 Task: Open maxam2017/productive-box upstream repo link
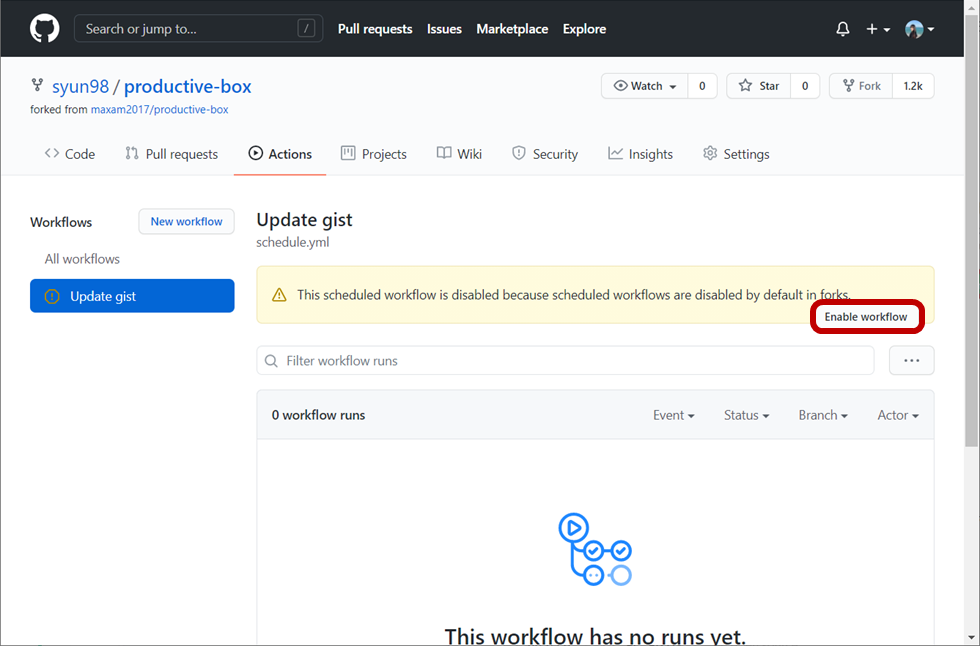tap(159, 109)
